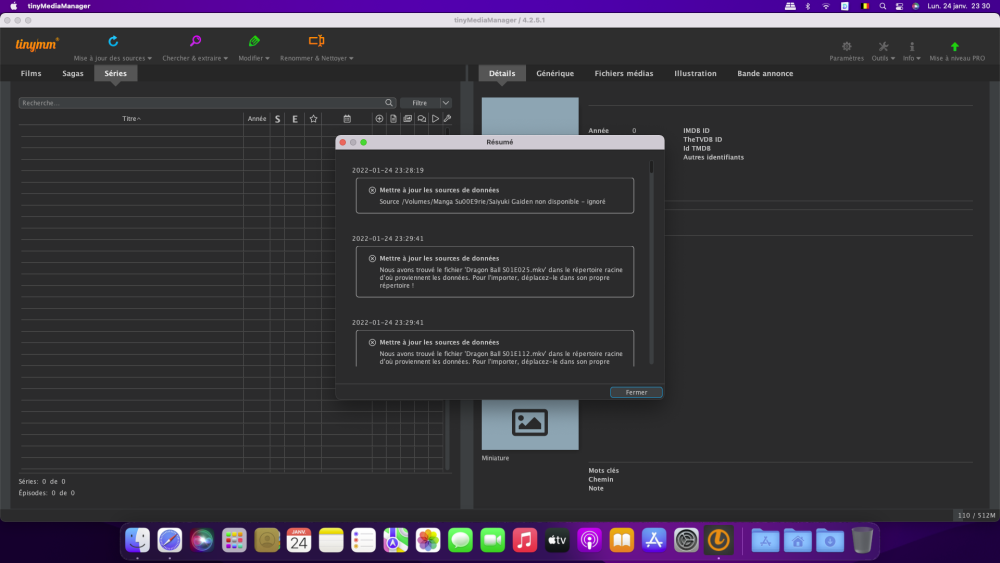
Task: Open the tinyMediaManager icon in the Dock
Action: pos(718,541)
